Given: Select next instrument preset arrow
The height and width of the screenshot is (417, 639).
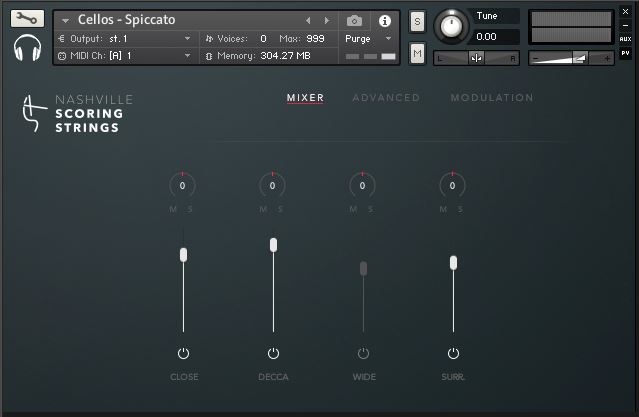Looking at the screenshot, I should (x=327, y=20).
